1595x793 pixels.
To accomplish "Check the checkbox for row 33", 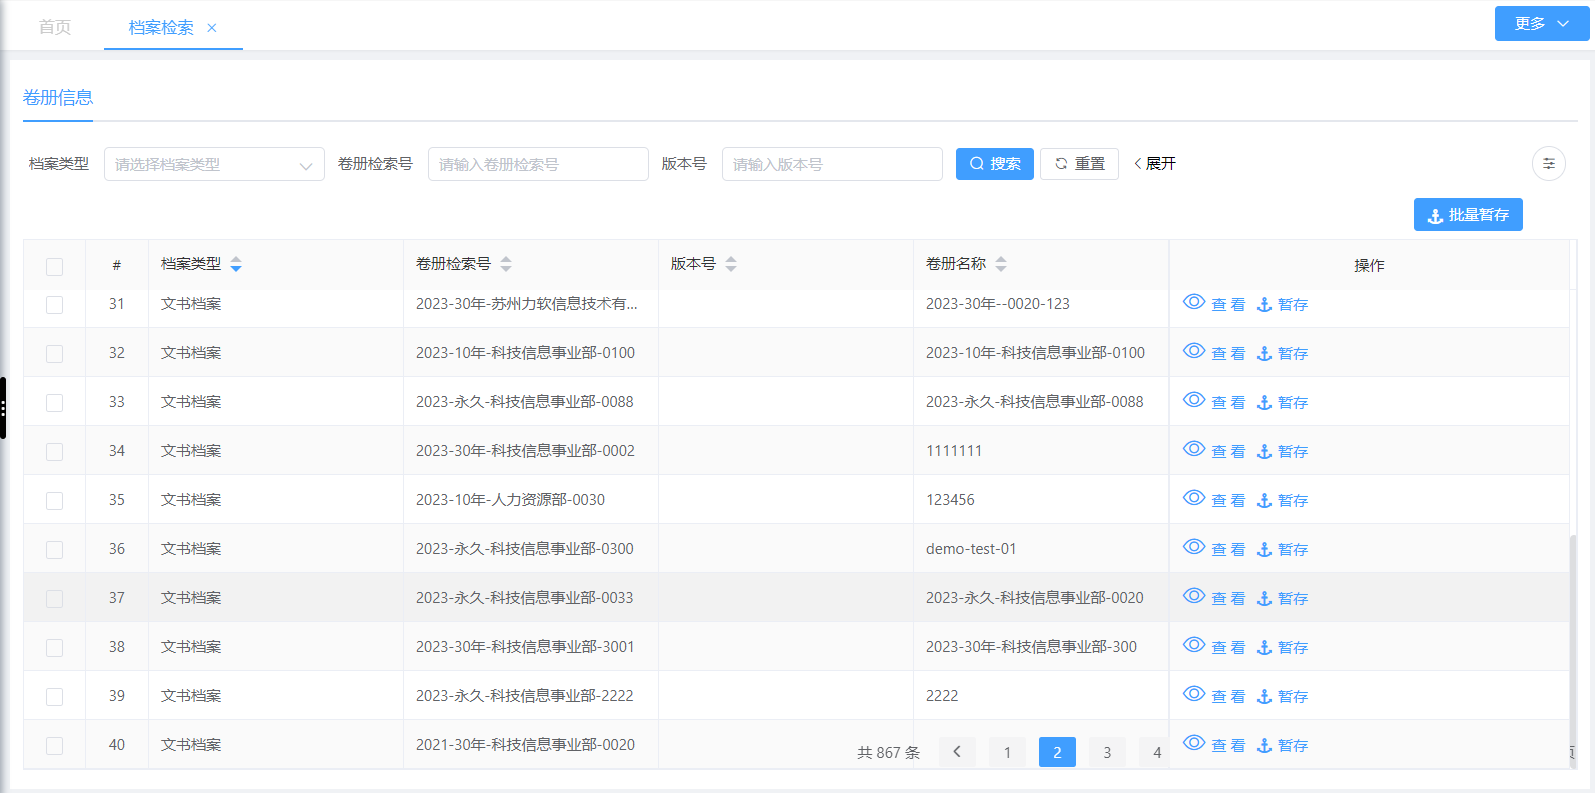I will pyautogui.click(x=54, y=402).
